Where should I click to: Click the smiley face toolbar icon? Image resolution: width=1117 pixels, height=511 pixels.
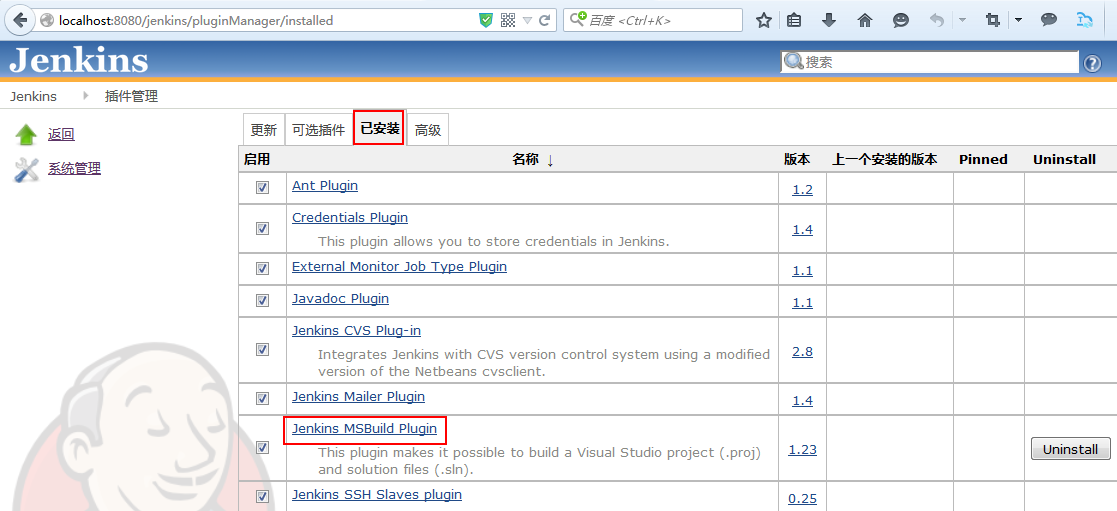(901, 20)
